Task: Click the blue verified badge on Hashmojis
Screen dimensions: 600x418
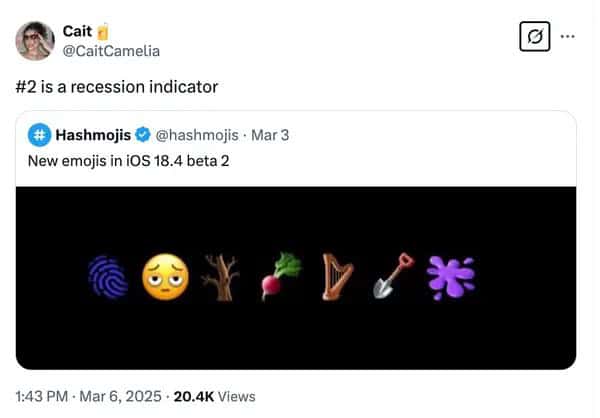Action: pos(143,135)
